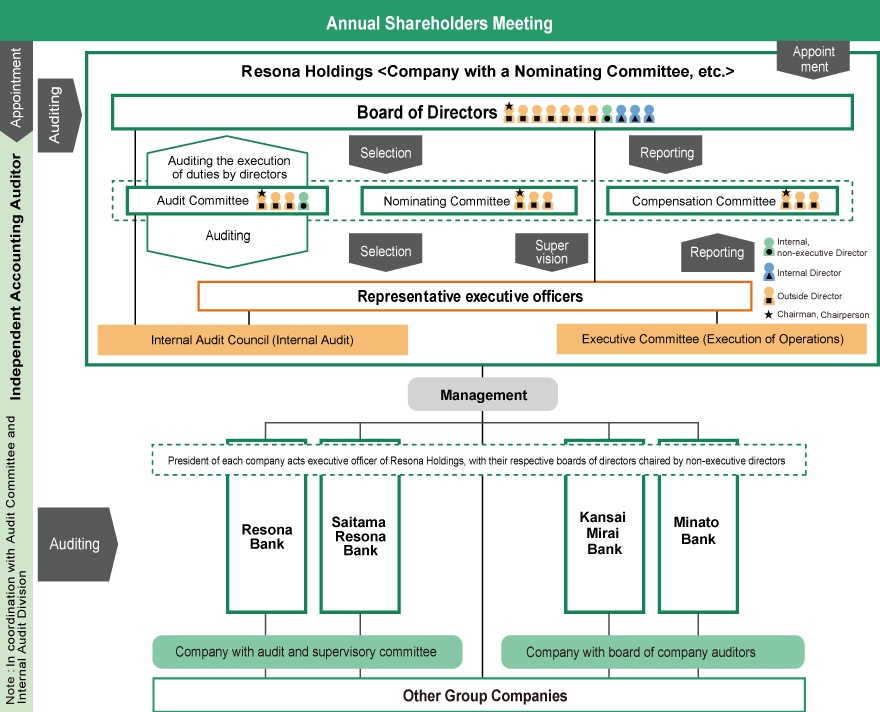
Task: Click the legend's blue Internal Director icon
Action: point(769,272)
